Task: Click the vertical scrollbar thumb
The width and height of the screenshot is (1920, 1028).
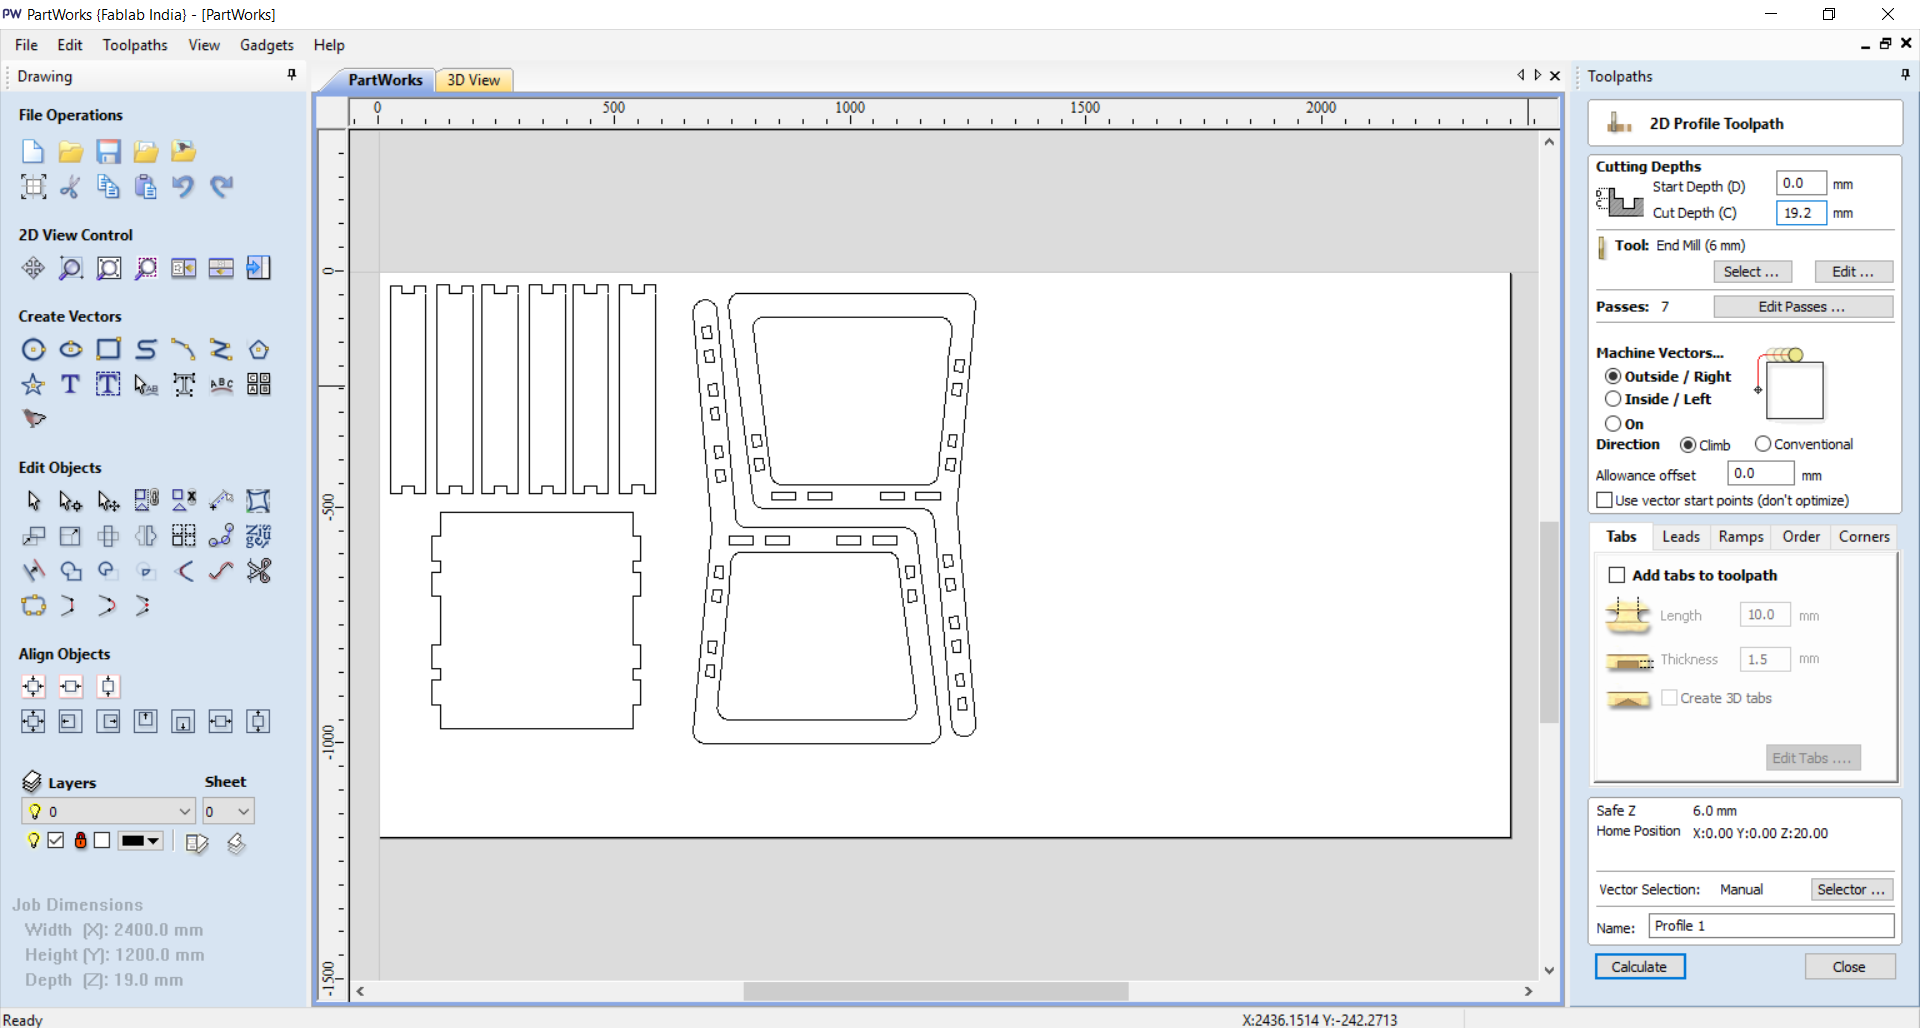Action: coord(1549,621)
